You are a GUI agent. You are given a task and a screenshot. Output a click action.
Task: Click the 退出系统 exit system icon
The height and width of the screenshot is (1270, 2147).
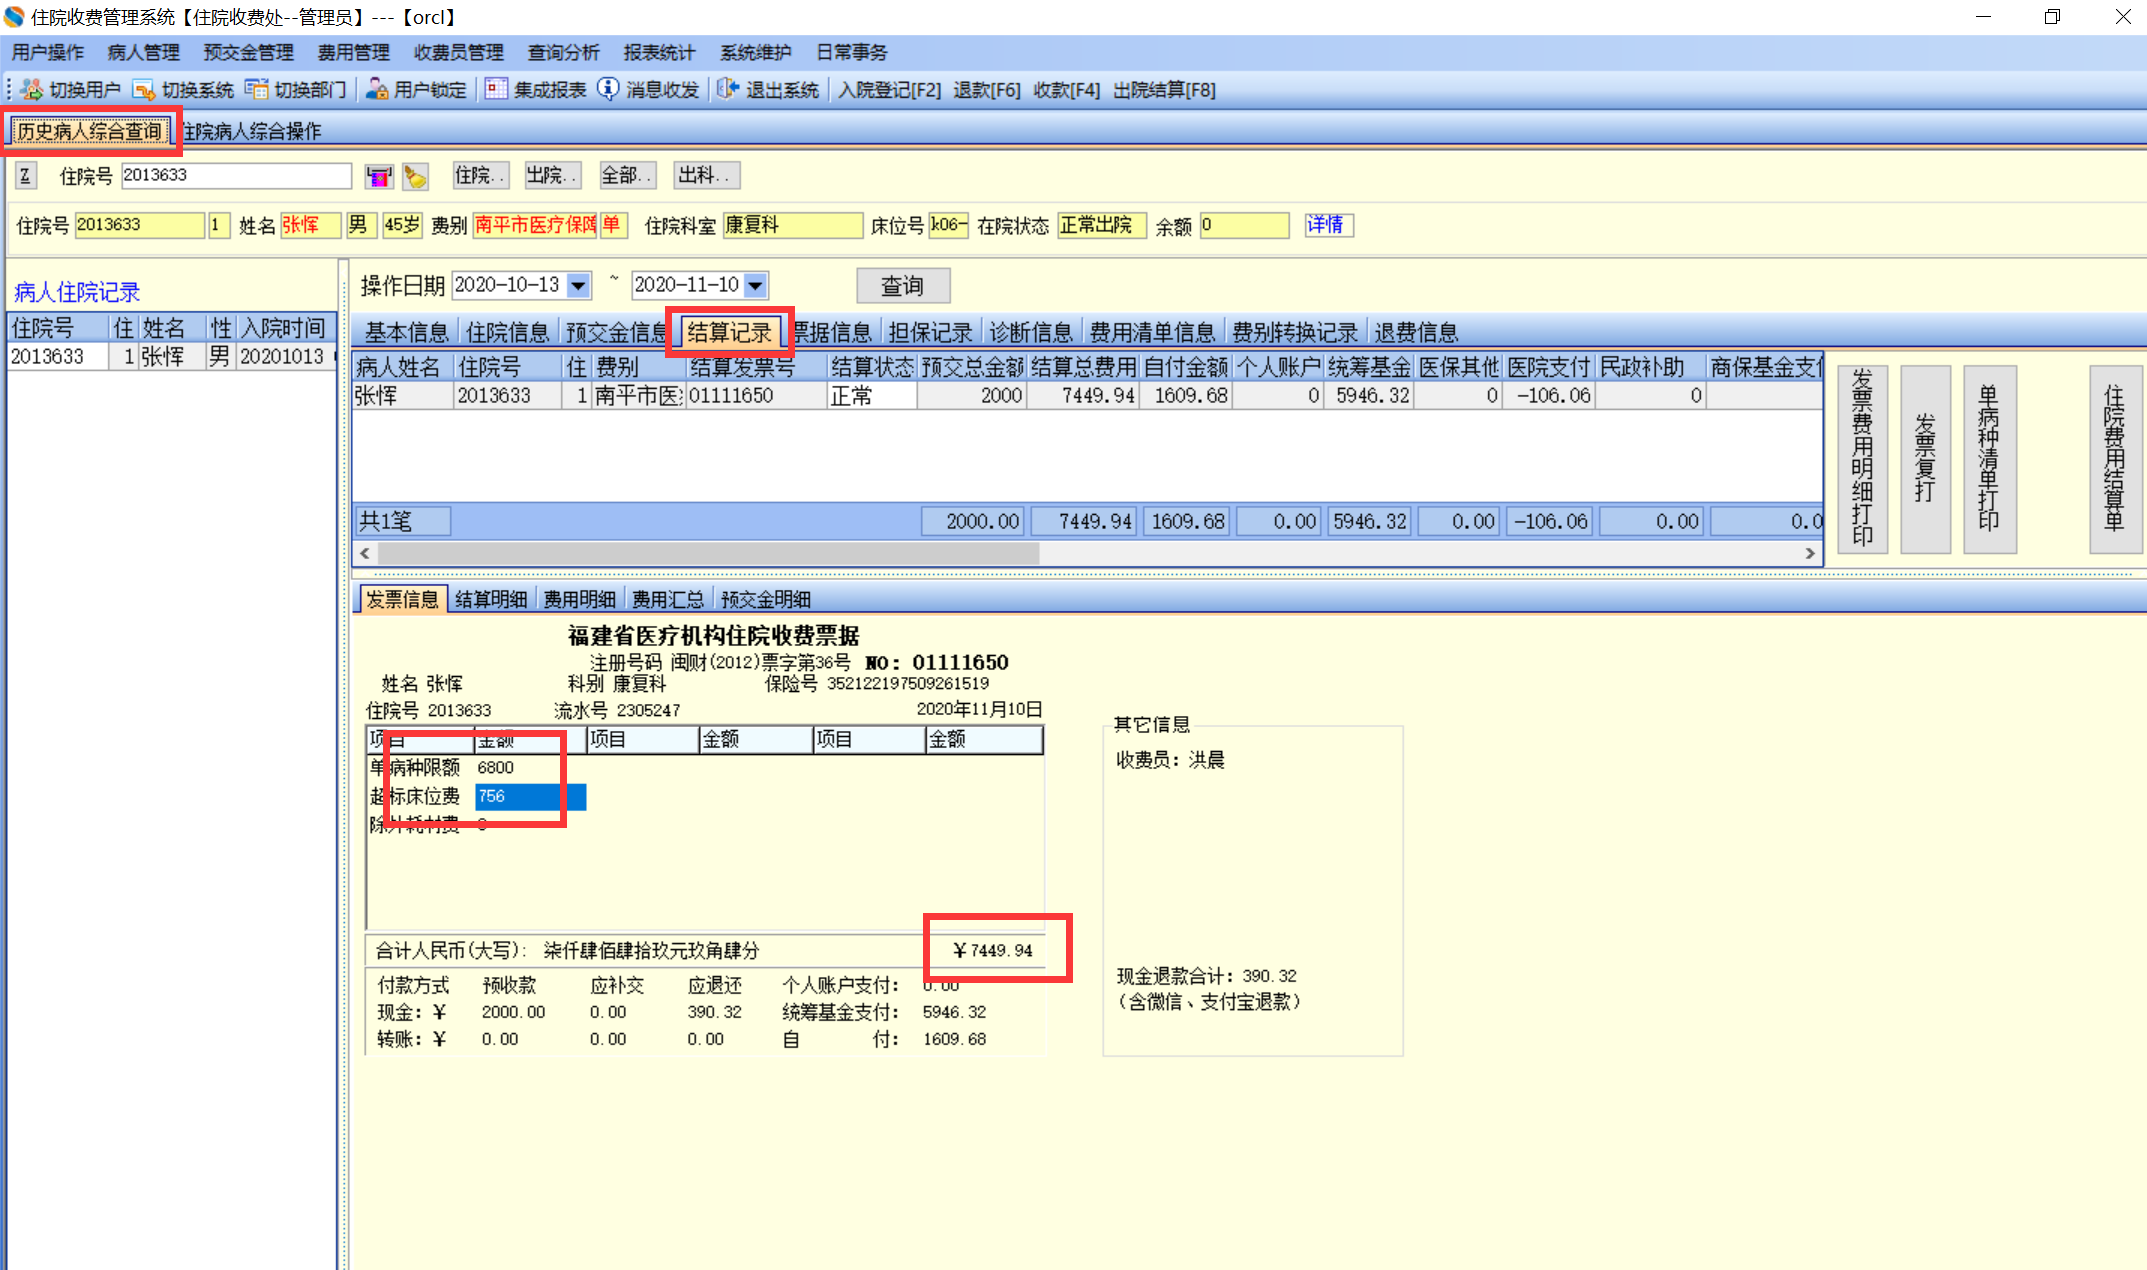point(727,90)
